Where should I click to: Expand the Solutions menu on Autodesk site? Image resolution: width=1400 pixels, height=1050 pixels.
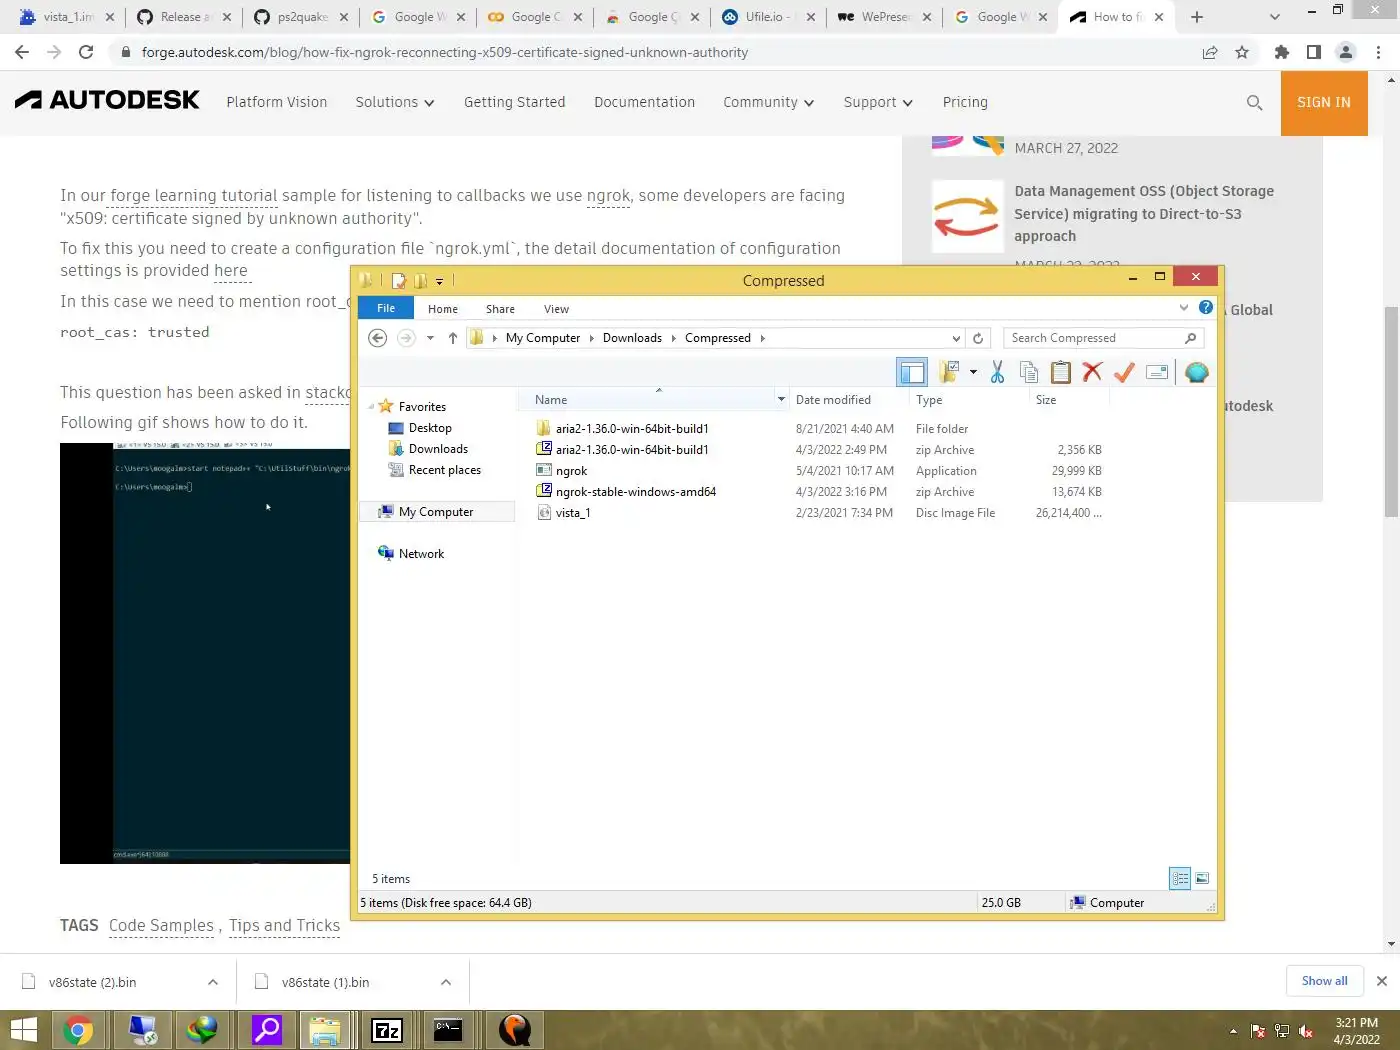pyautogui.click(x=395, y=102)
